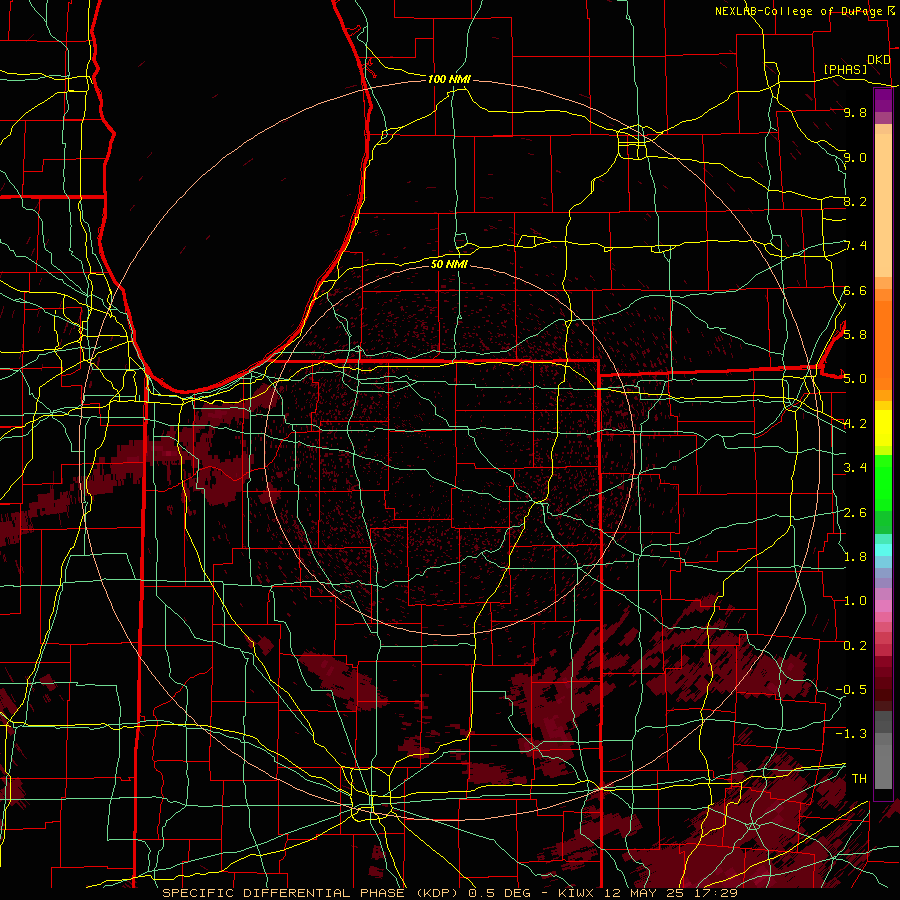
Task: Click the -1.3 scale value label
Action: tap(852, 734)
